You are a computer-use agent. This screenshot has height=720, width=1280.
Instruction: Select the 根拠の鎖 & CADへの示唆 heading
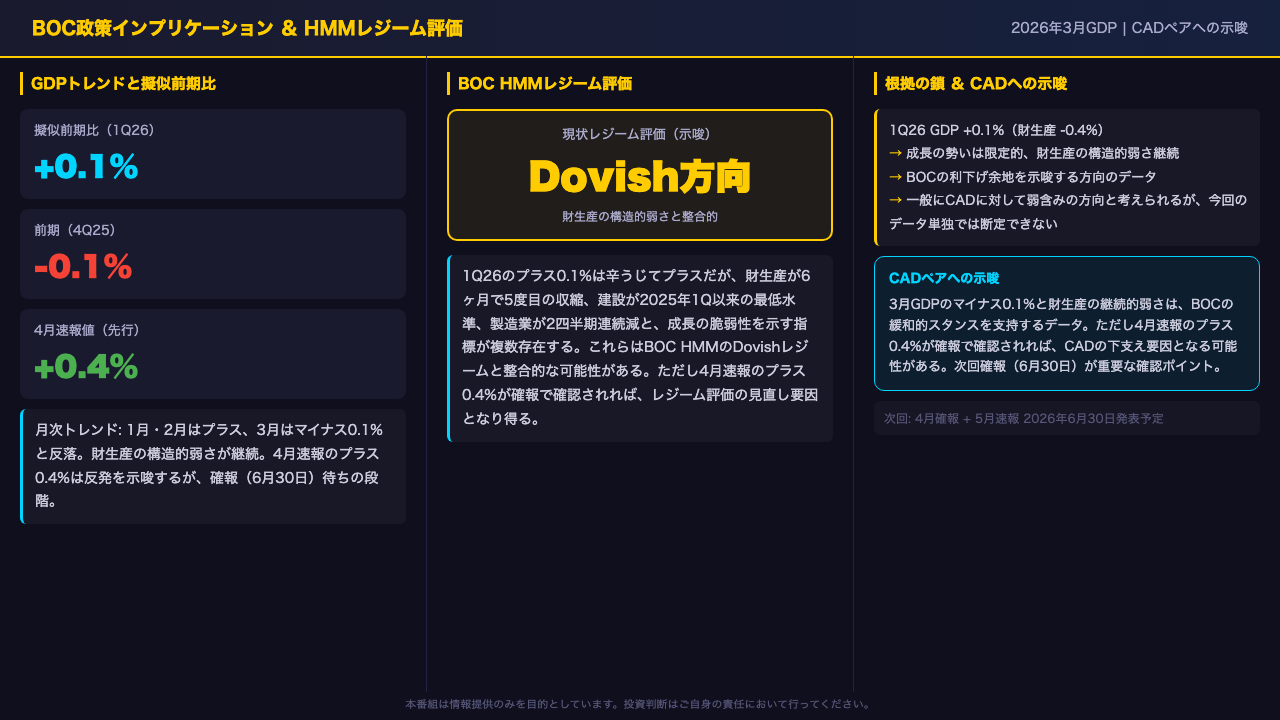[x=976, y=84]
